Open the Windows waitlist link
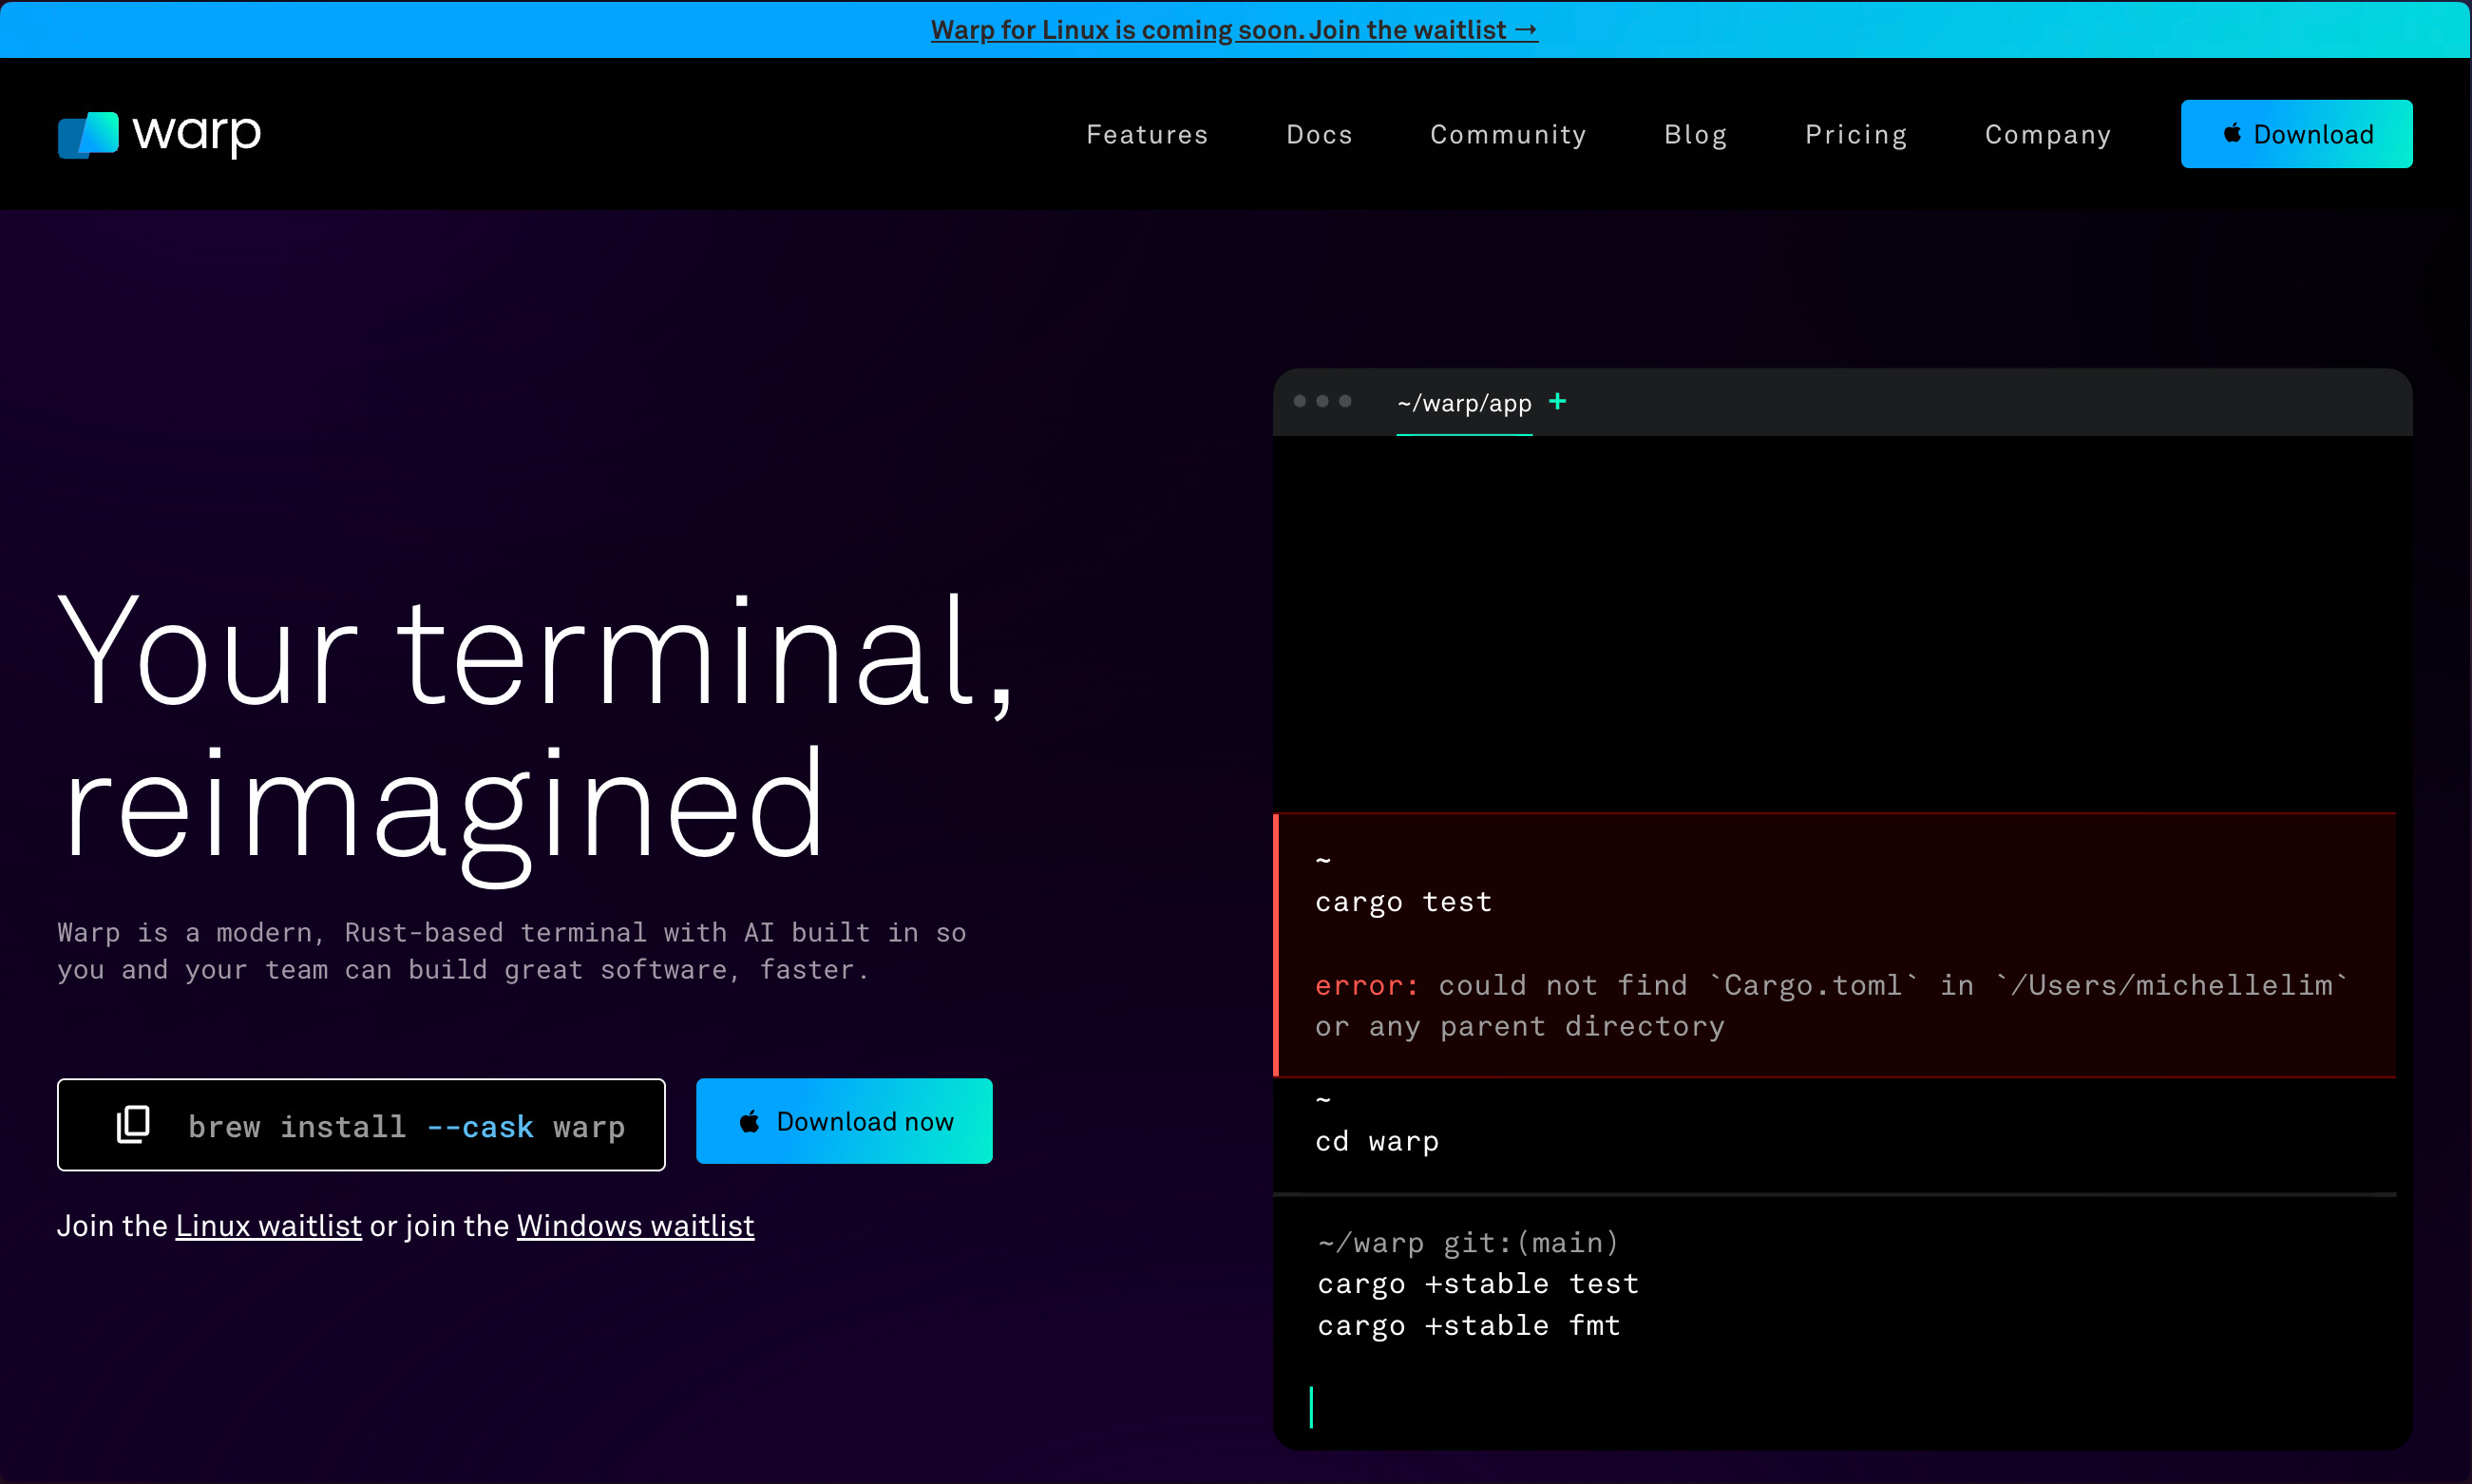The height and width of the screenshot is (1484, 2472). pos(635,1225)
